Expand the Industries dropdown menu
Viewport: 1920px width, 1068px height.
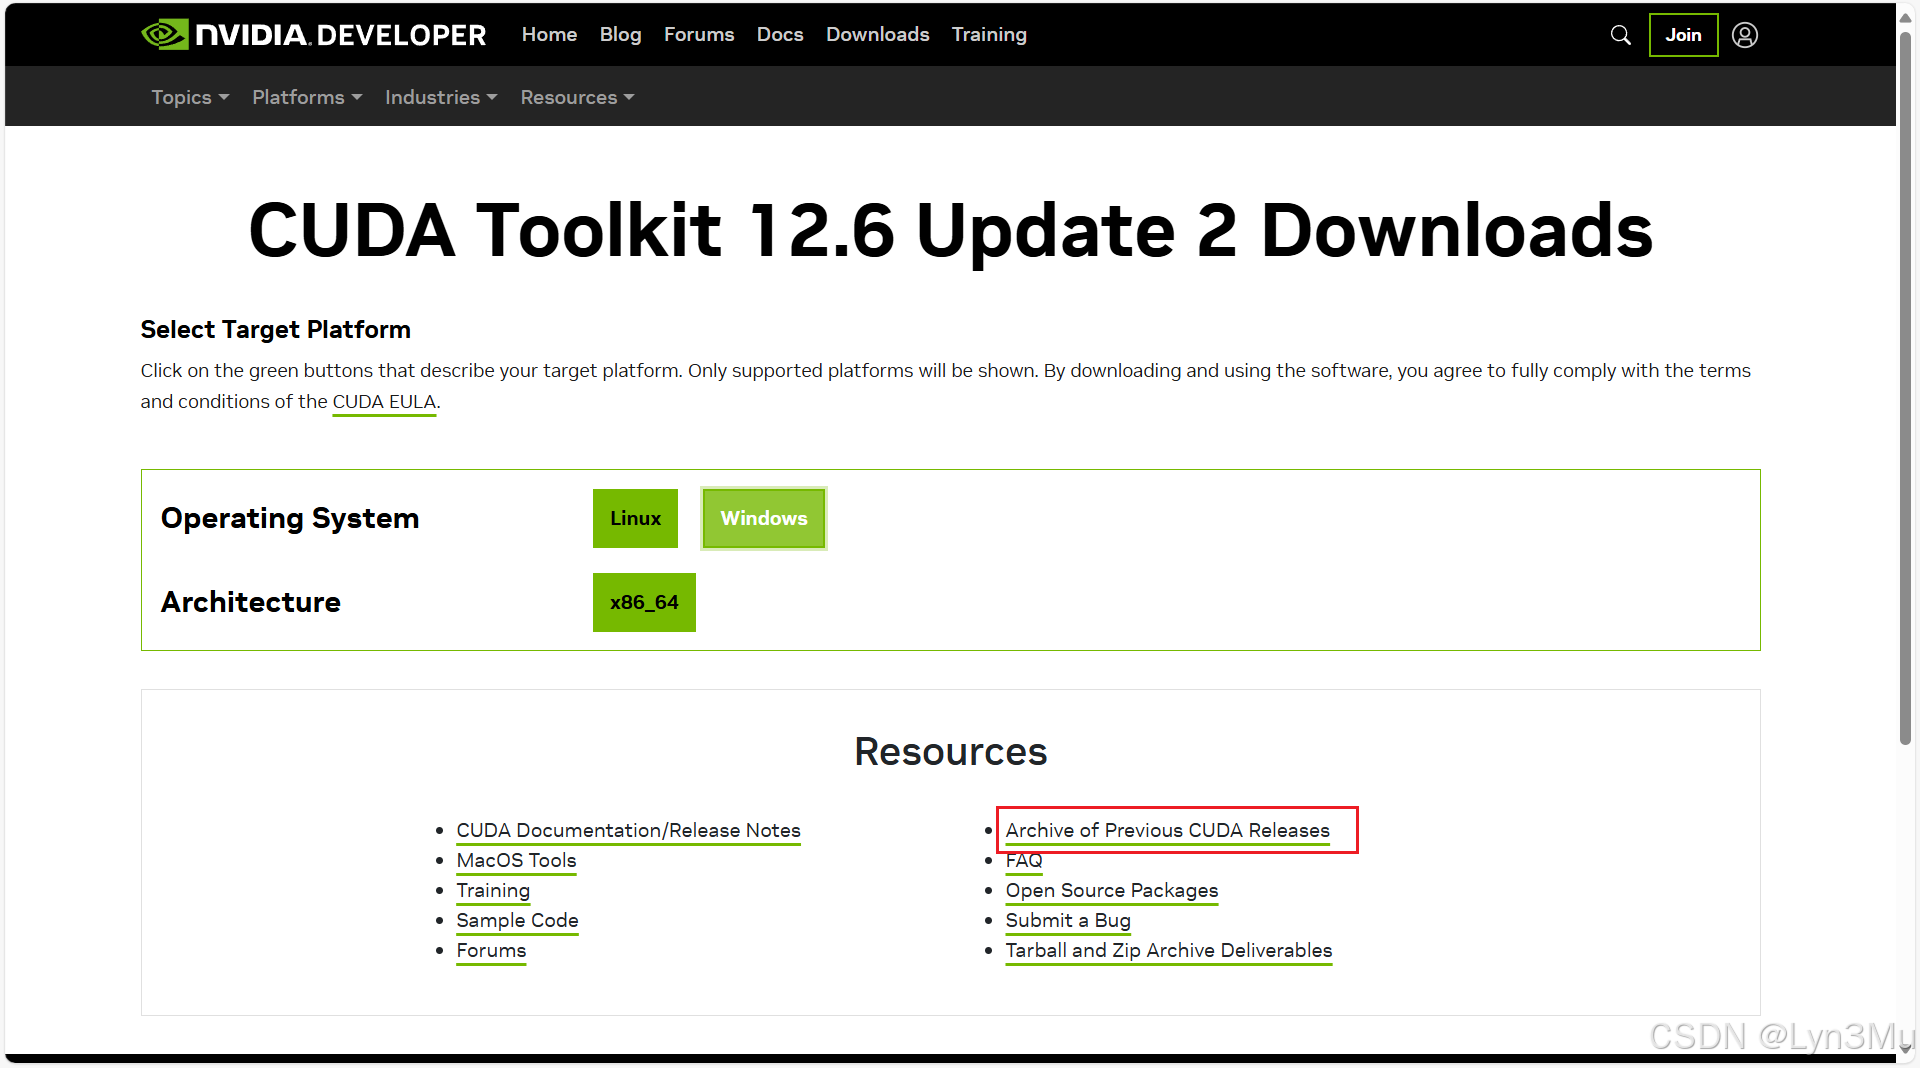click(441, 97)
